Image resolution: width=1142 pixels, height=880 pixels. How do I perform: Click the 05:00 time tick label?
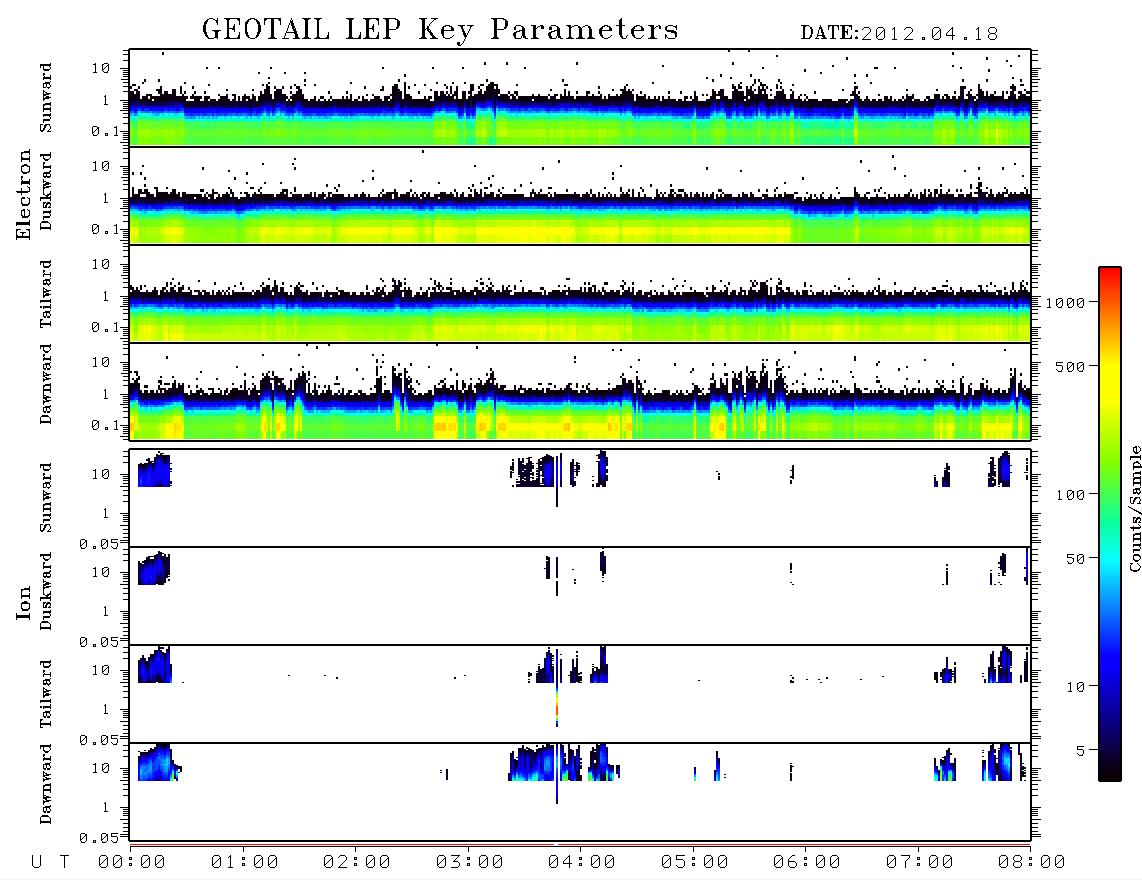tap(695, 862)
